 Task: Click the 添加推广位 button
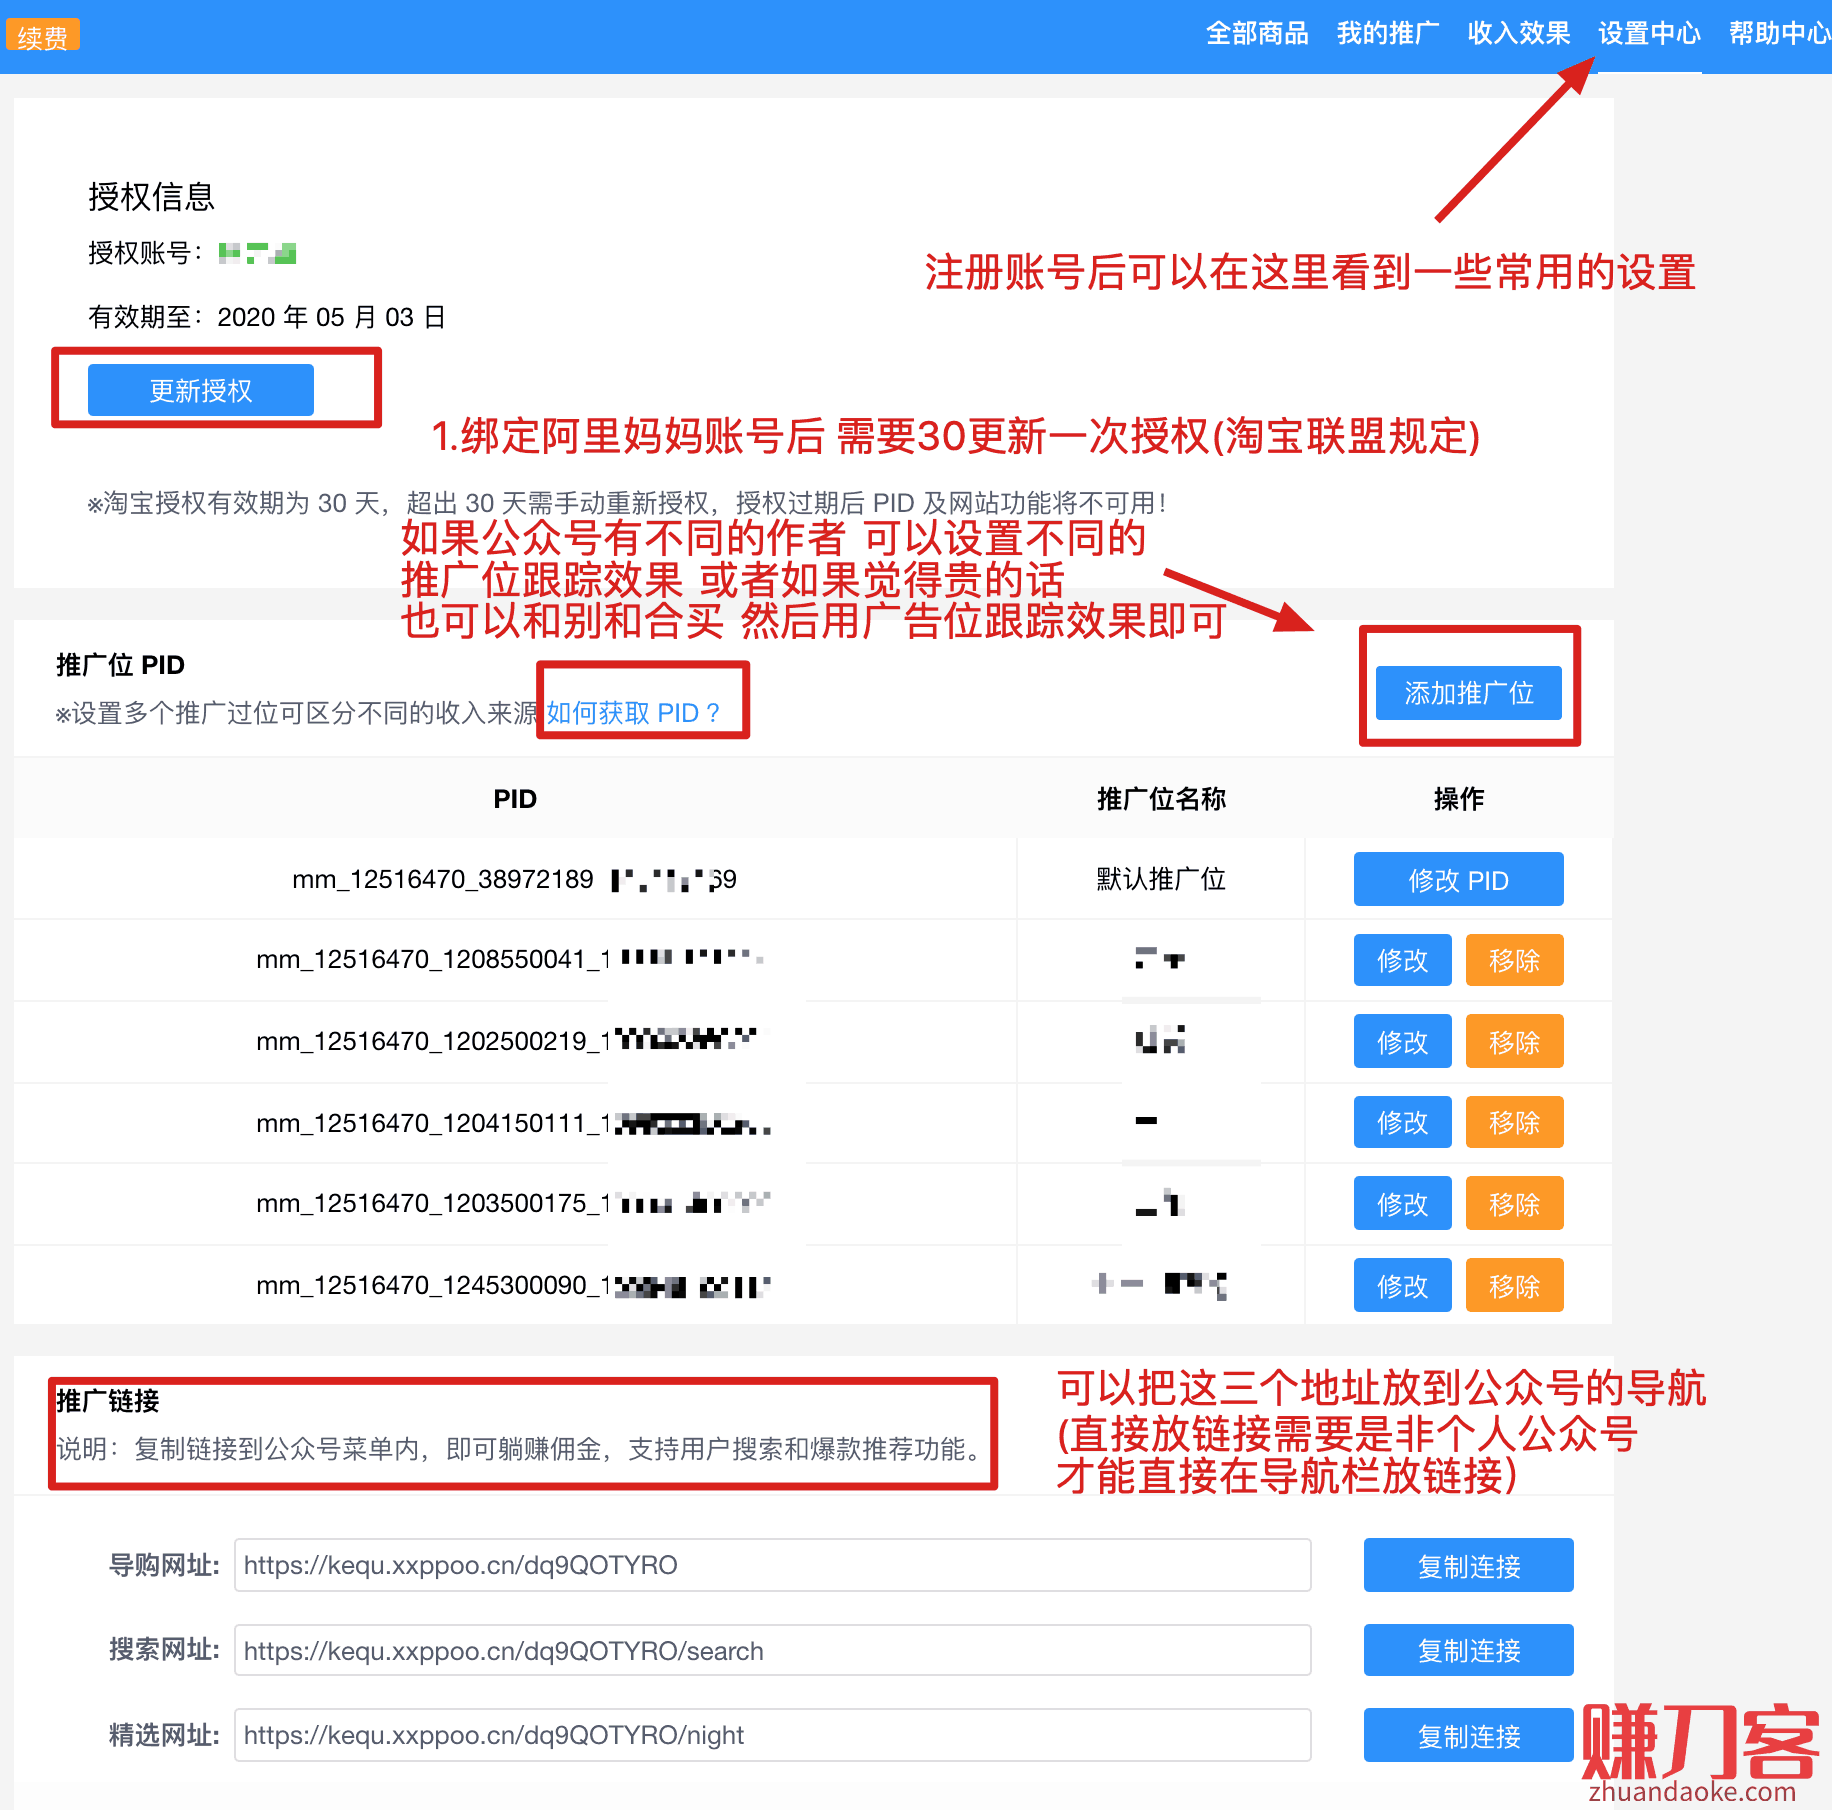1468,693
